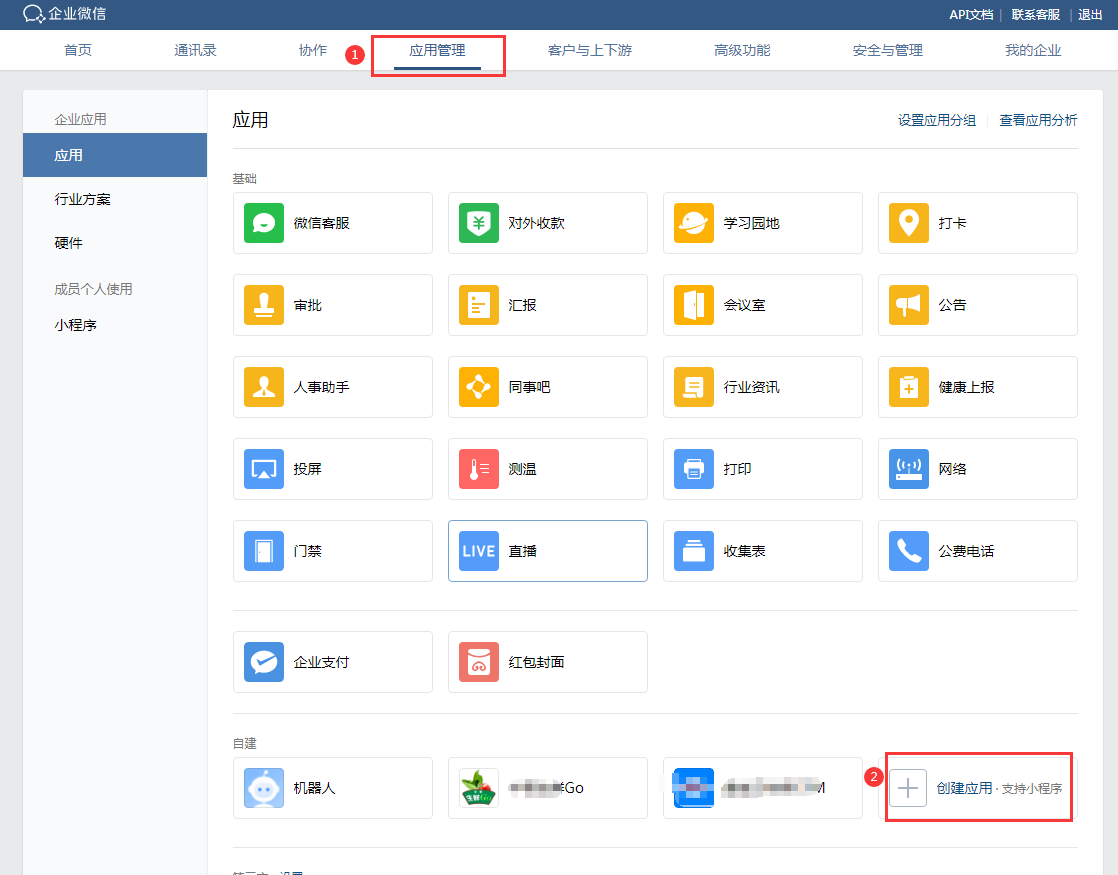Click the 公费电话 phone icon
Viewport: 1118px width, 875px height.
(909, 551)
